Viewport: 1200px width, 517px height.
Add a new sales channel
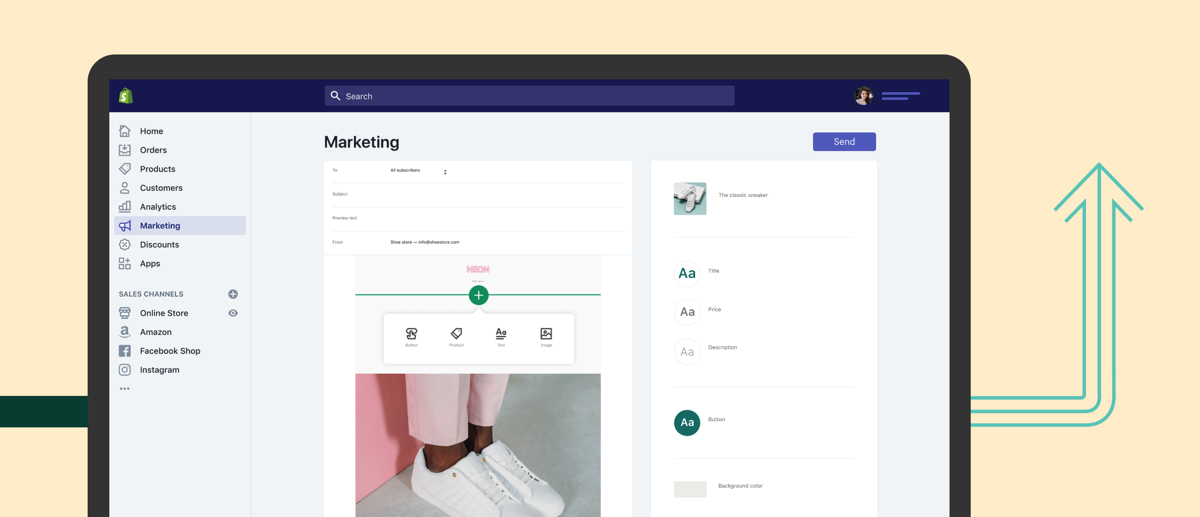tap(233, 294)
